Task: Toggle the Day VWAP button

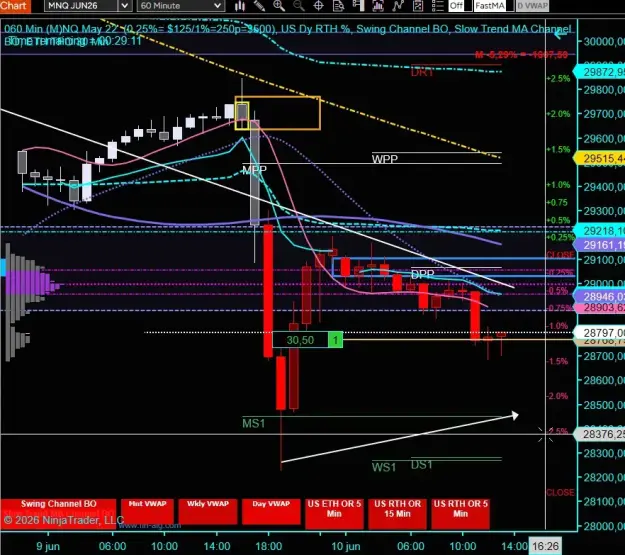Action: pyautogui.click(x=271, y=511)
